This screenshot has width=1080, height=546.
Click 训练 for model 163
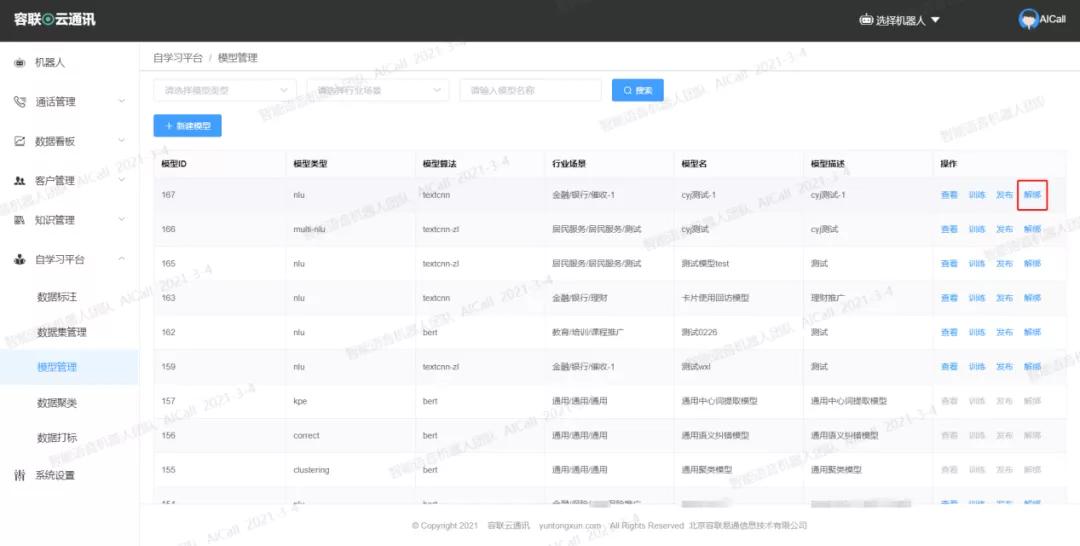977,298
